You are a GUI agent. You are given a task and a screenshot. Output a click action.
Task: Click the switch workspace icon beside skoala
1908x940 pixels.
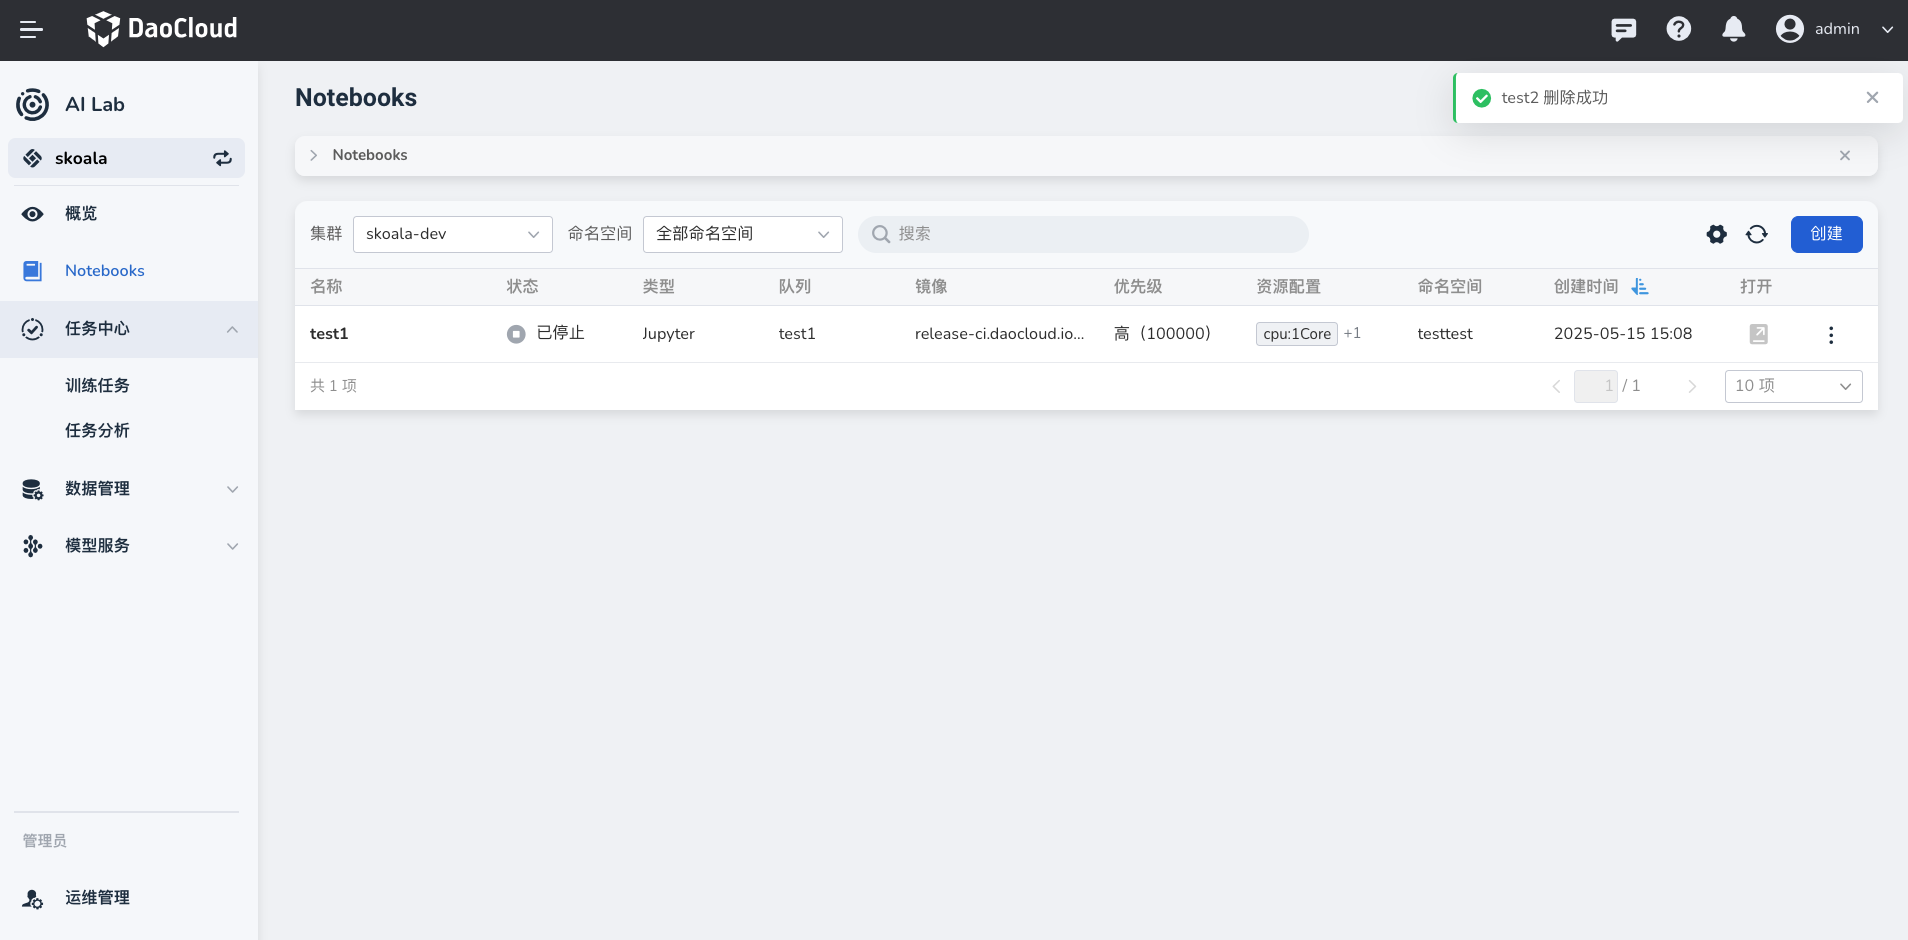(x=222, y=158)
